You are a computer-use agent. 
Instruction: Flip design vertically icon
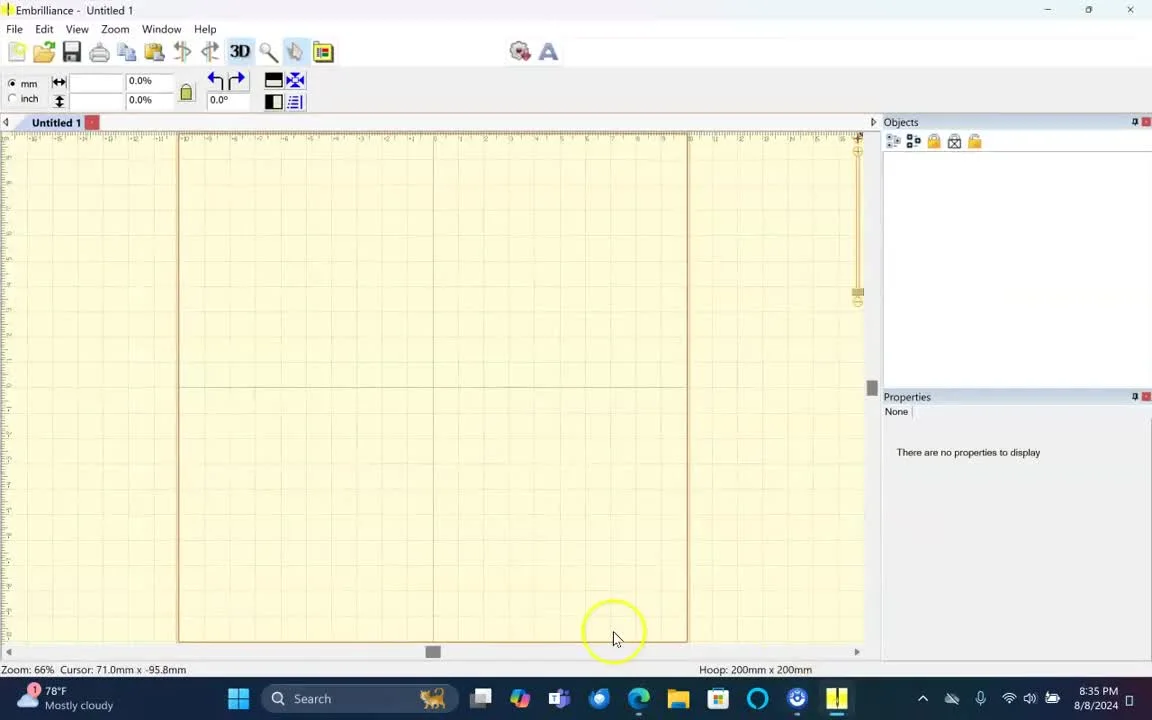[x=273, y=80]
